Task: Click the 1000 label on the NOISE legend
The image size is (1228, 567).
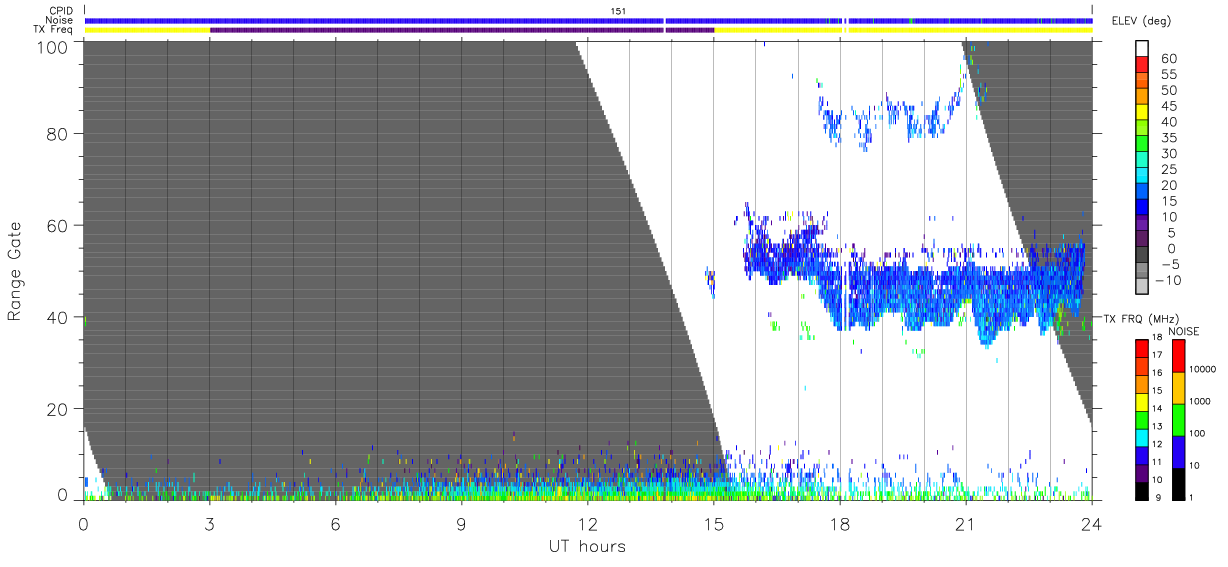Action: tap(1201, 401)
